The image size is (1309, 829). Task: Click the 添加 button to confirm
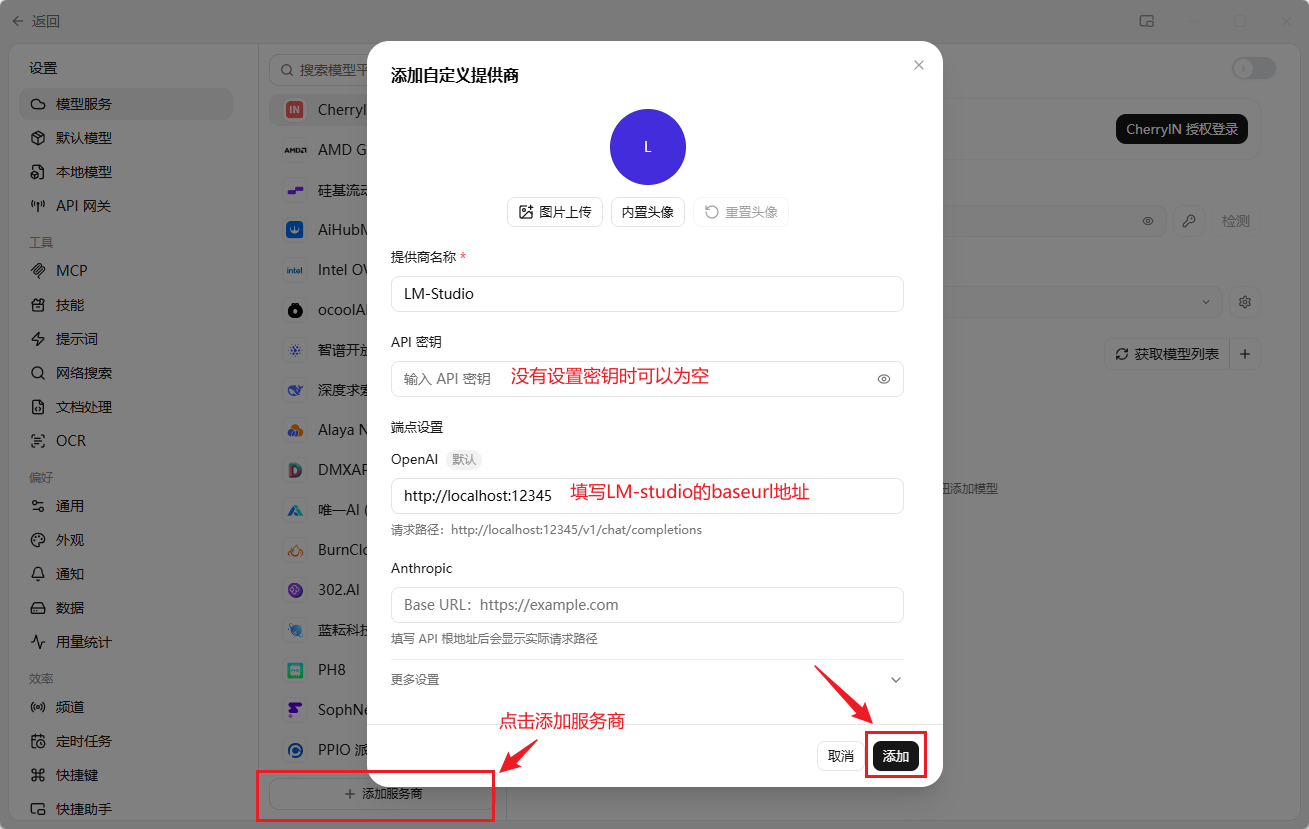click(x=896, y=756)
